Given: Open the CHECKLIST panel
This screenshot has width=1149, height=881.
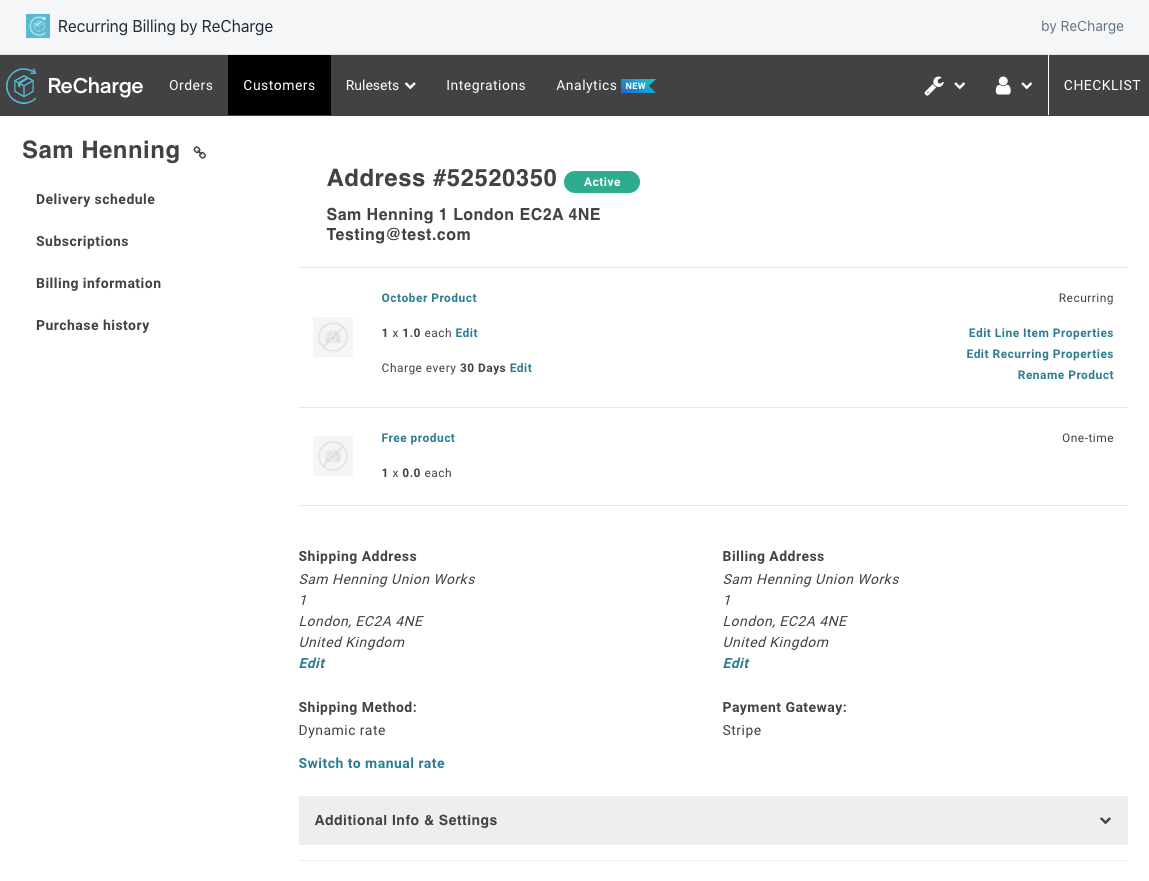Looking at the screenshot, I should pyautogui.click(x=1101, y=86).
